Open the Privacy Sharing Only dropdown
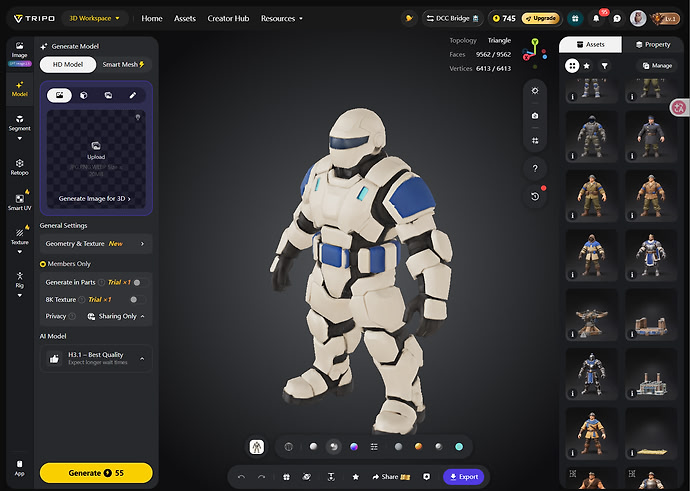Image resolution: width=690 pixels, height=491 pixels. point(116,316)
